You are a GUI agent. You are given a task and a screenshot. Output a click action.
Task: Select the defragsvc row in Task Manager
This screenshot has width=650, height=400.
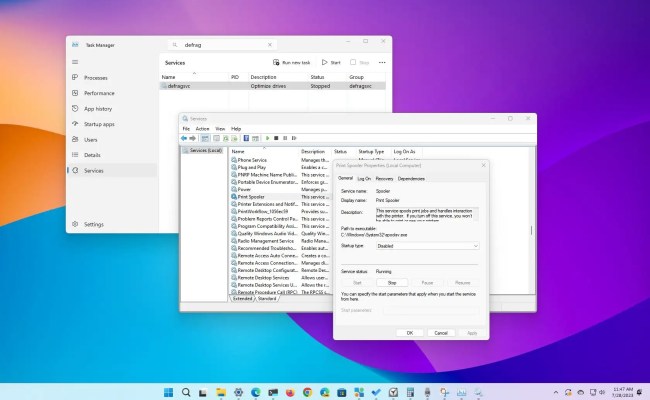point(273,86)
